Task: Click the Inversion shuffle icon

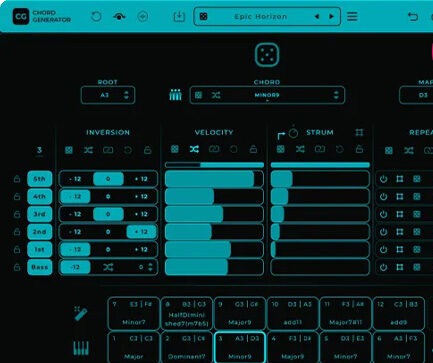Action: click(x=88, y=150)
